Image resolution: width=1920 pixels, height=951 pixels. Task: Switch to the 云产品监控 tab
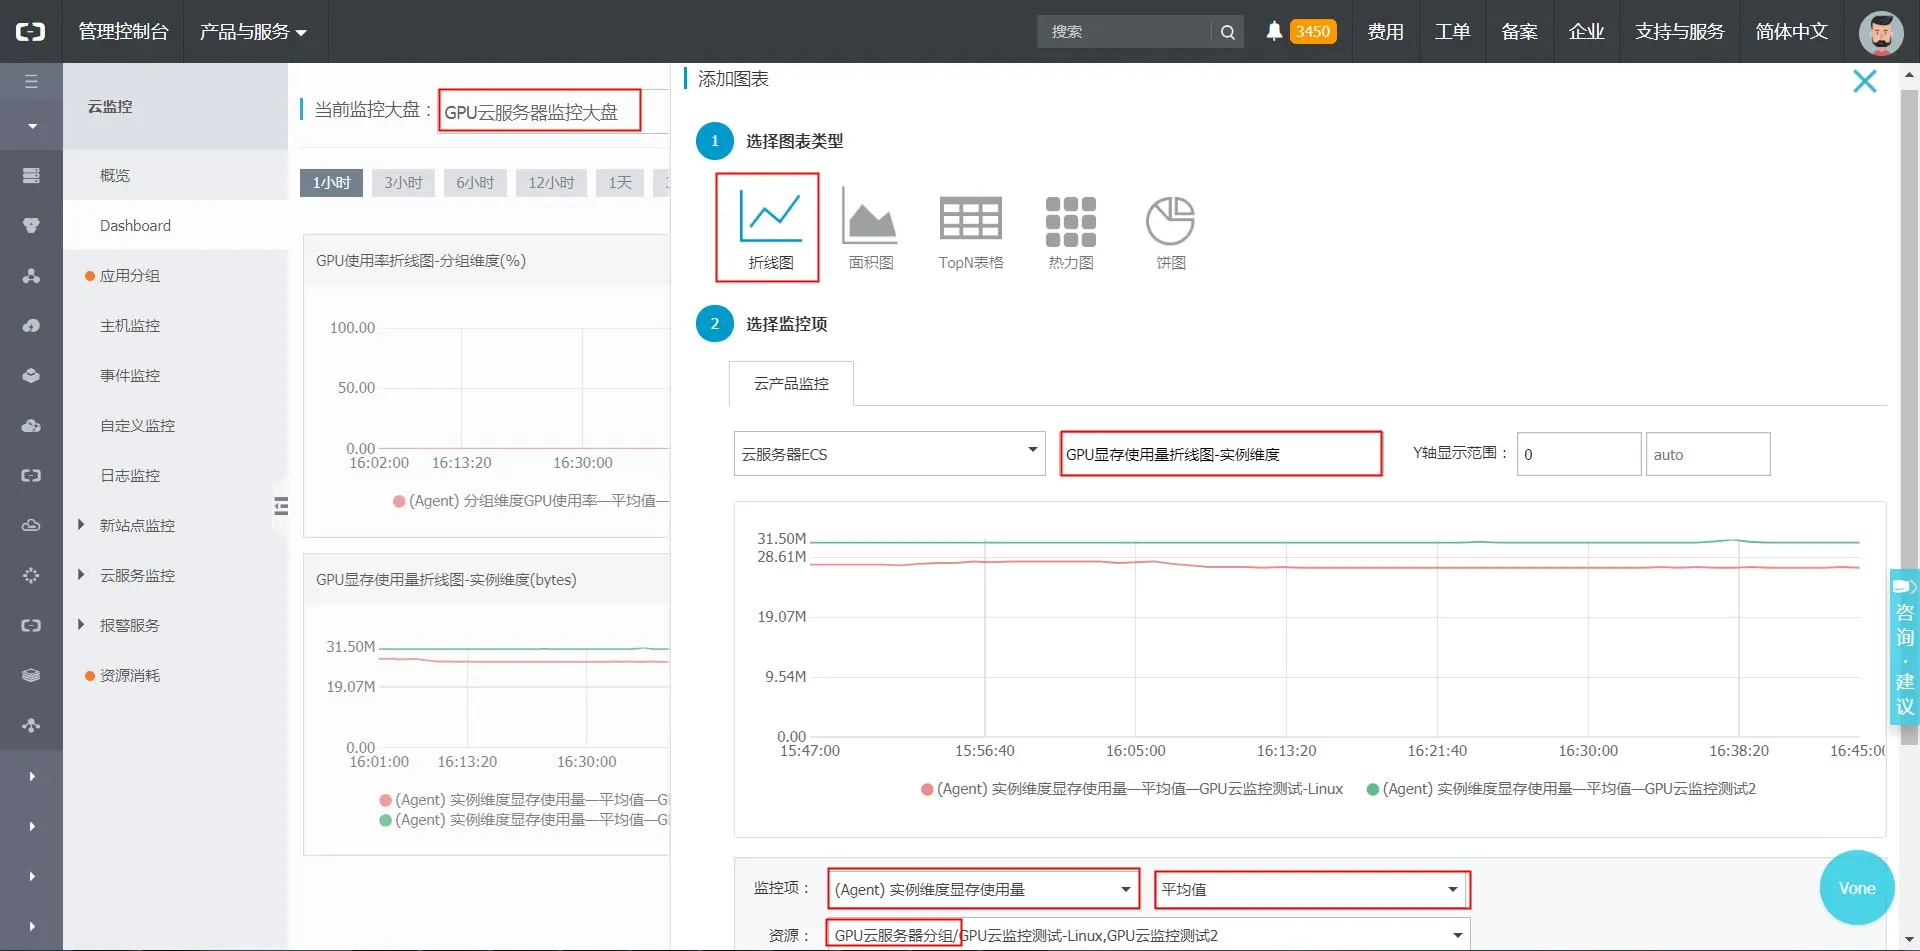click(x=791, y=384)
